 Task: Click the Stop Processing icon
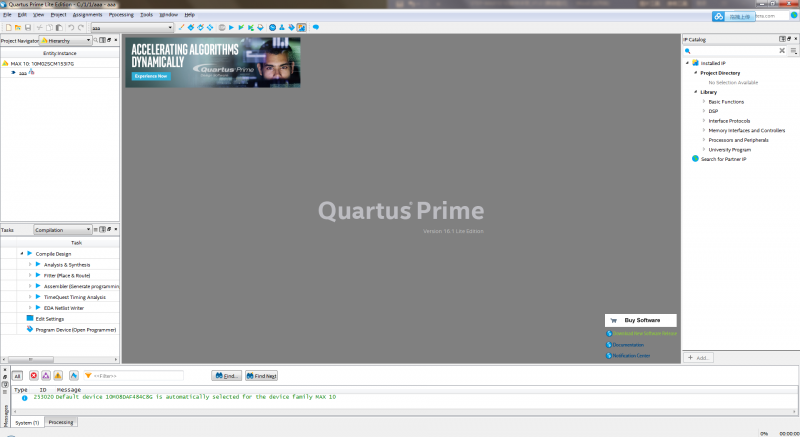click(222, 28)
